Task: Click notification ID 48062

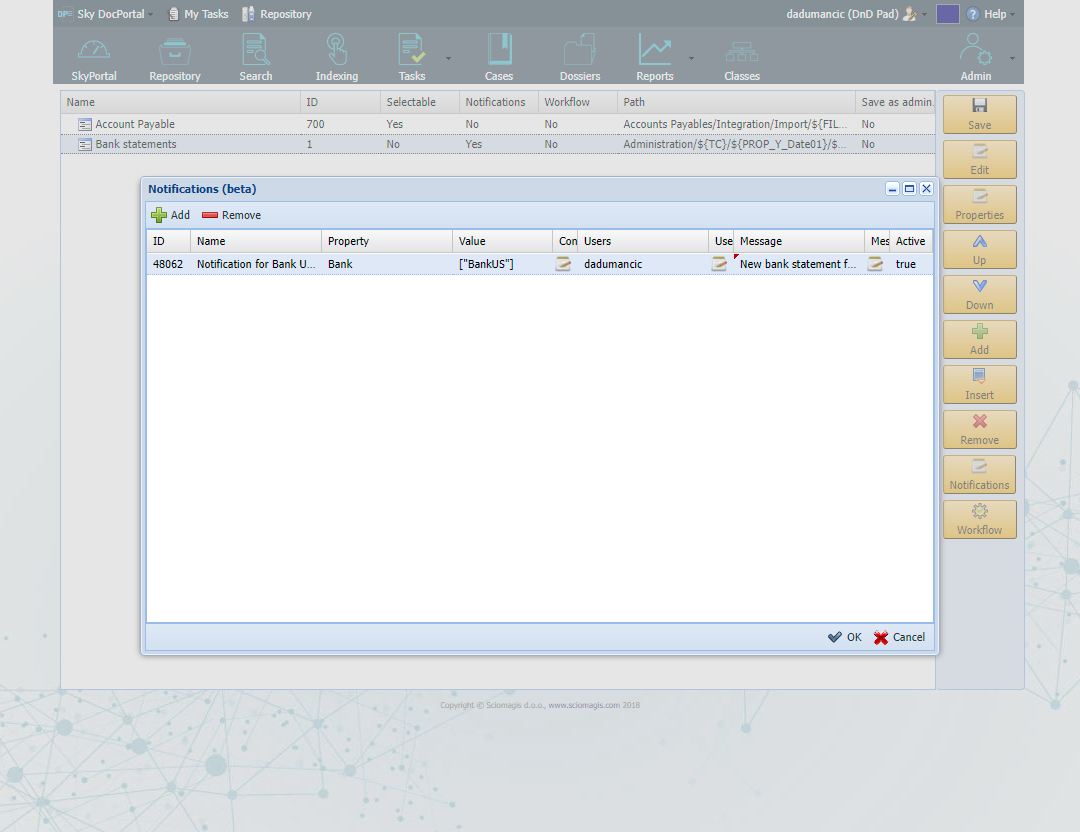Action: click(x=168, y=264)
